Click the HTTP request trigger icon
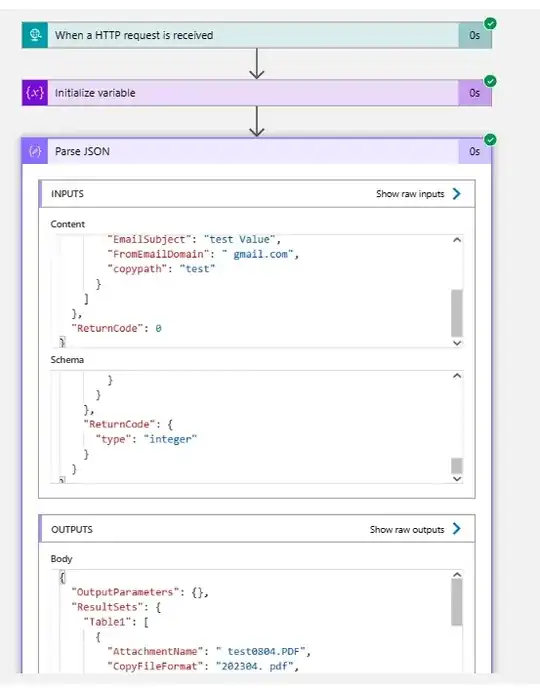Screen dimensions: 540x688 pos(35,35)
